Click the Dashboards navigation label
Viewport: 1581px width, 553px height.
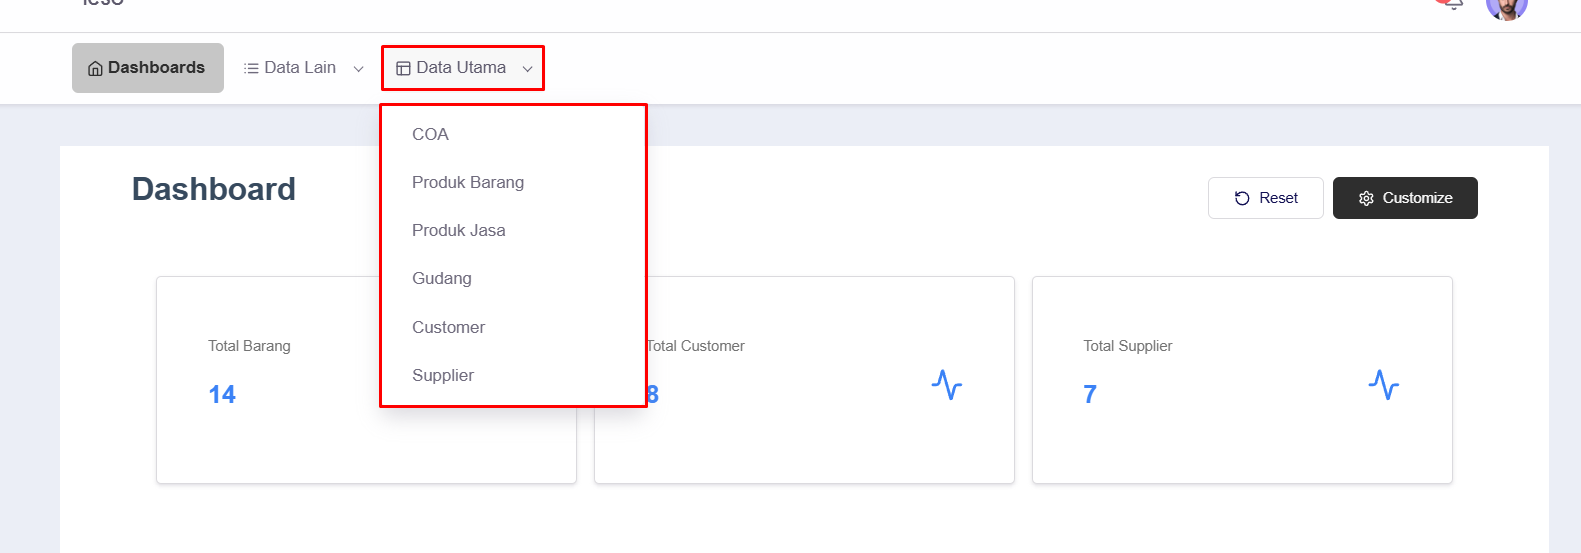[156, 68]
